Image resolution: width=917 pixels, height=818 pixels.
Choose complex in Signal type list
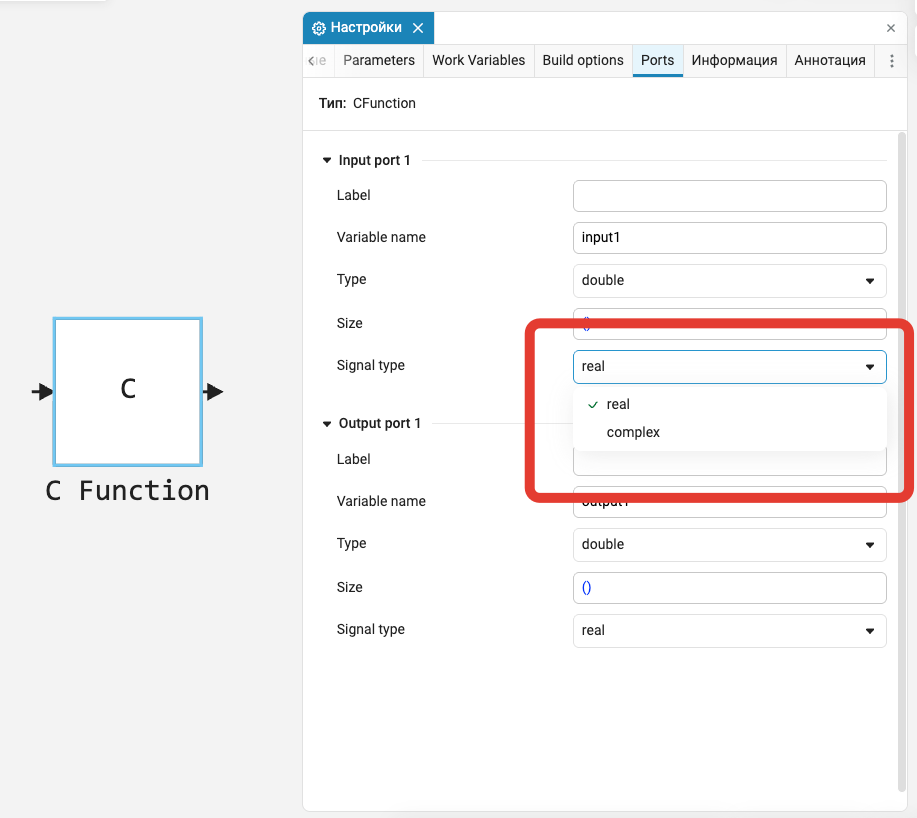click(x=633, y=433)
